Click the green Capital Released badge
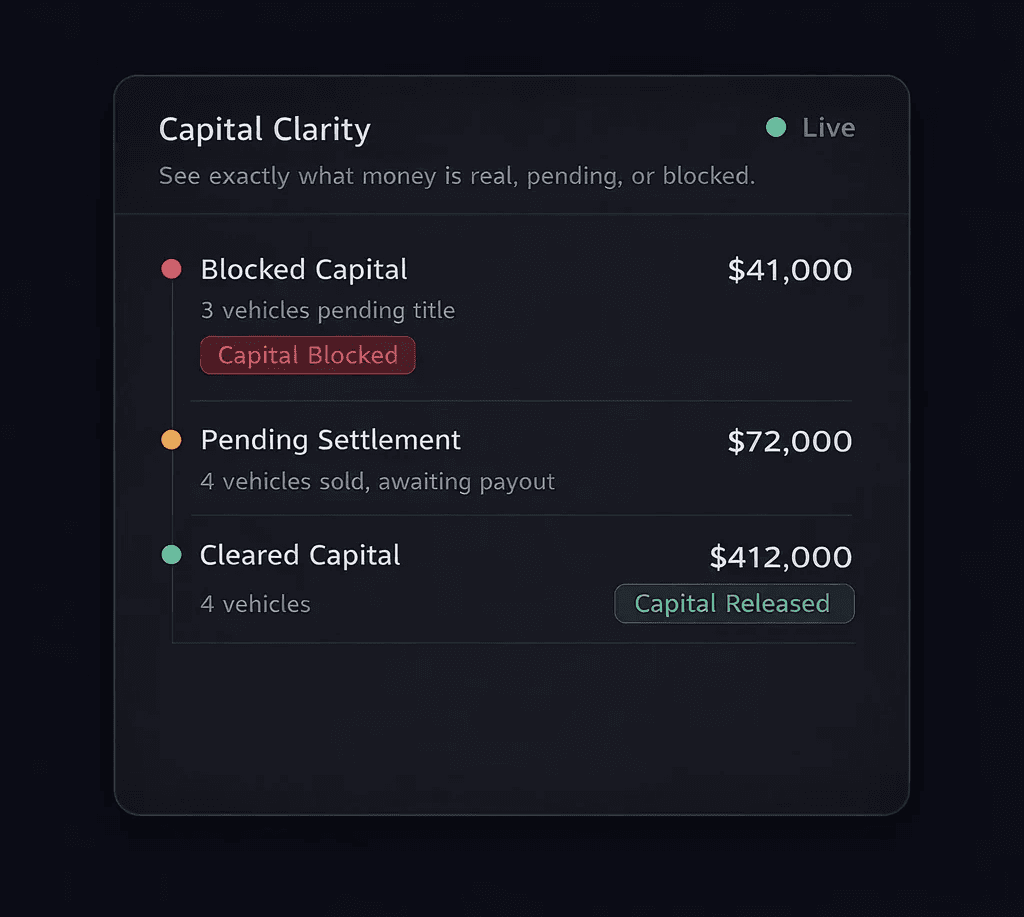The height and width of the screenshot is (917, 1024). click(733, 604)
